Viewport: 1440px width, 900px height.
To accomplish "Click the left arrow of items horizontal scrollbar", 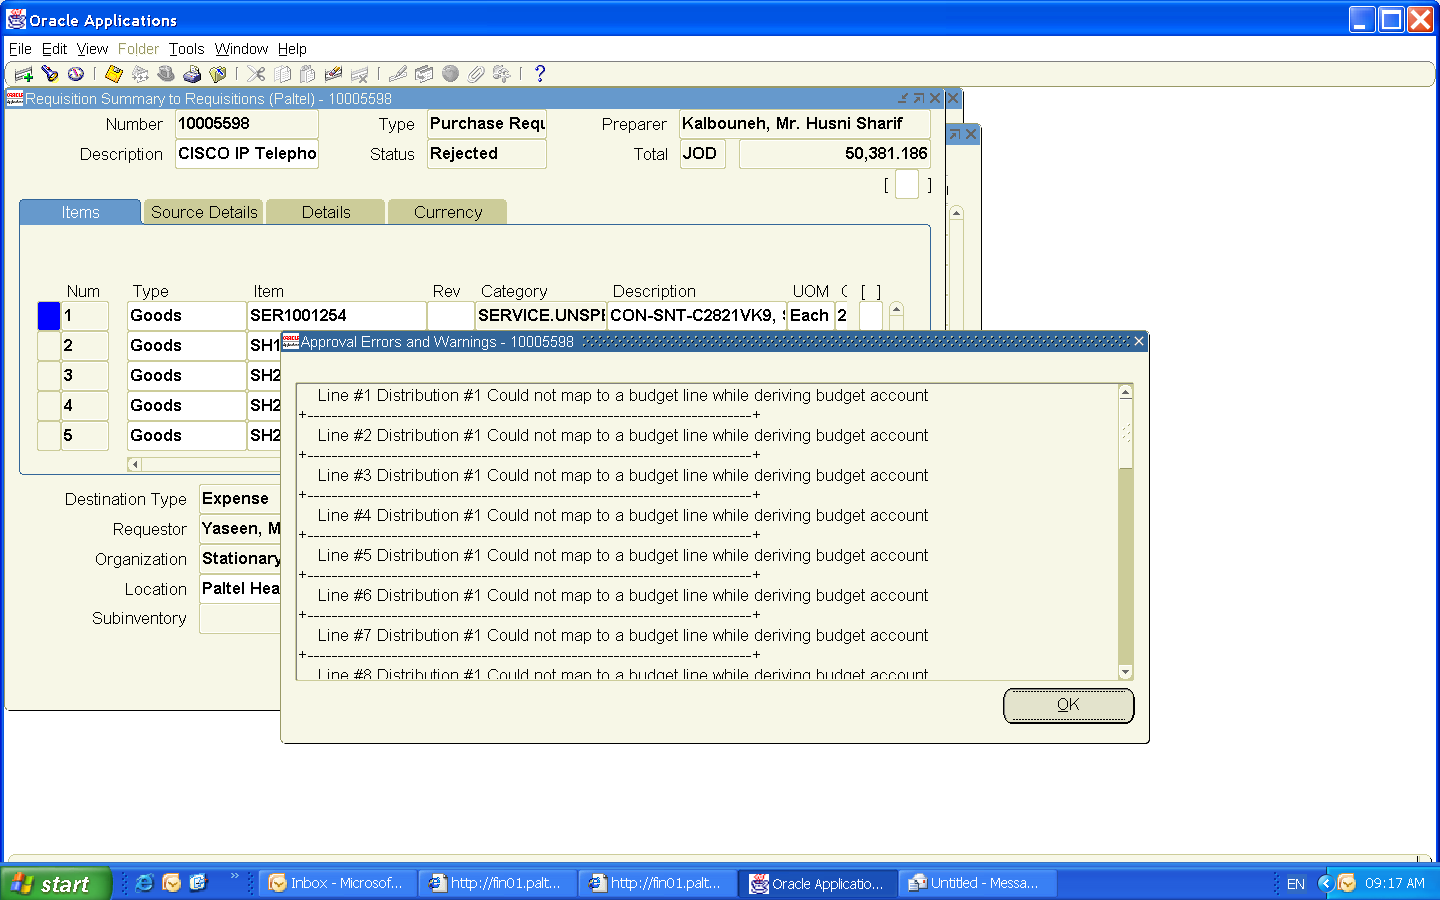I will [135, 464].
